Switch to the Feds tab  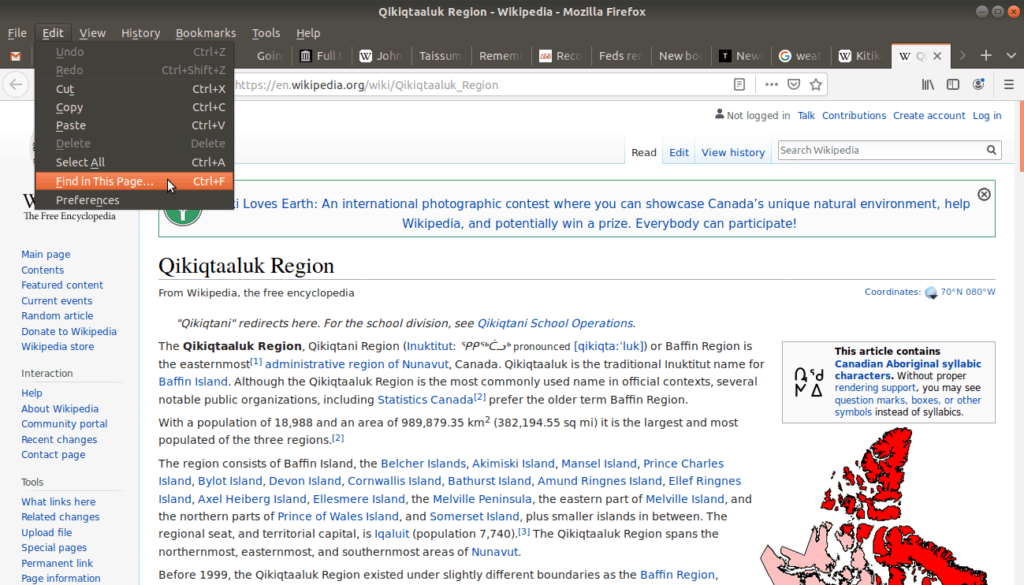(620, 56)
